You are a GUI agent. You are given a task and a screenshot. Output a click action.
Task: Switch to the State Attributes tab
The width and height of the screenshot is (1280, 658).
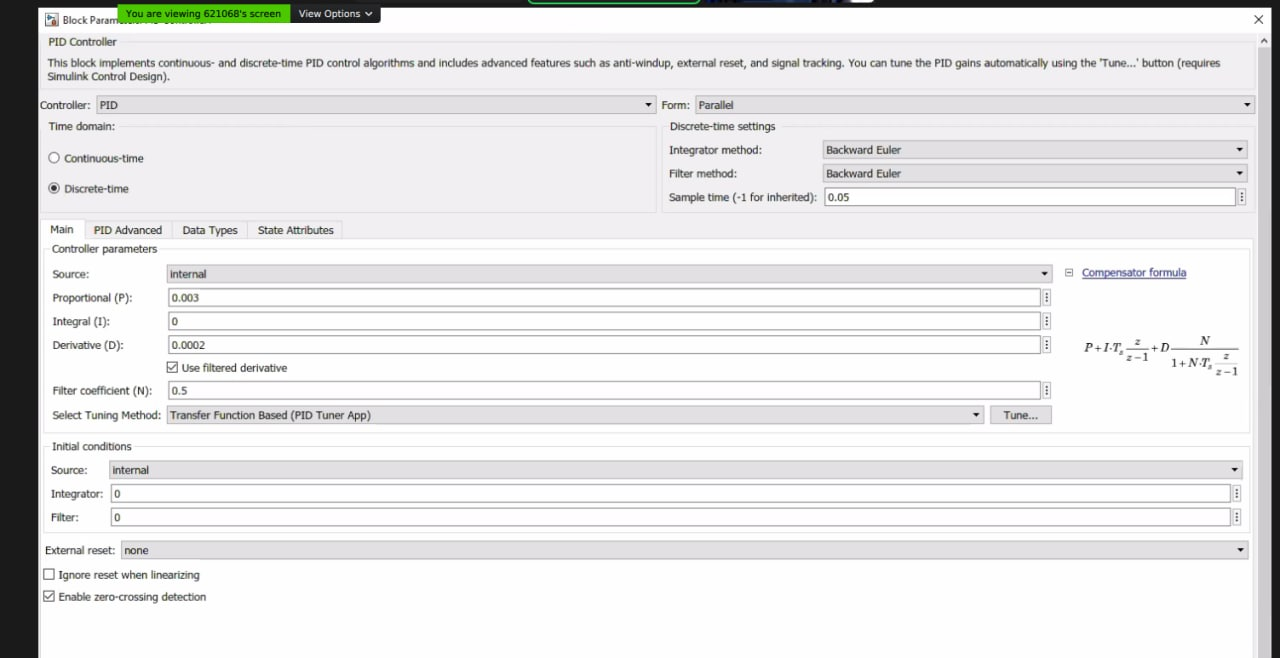tap(295, 230)
